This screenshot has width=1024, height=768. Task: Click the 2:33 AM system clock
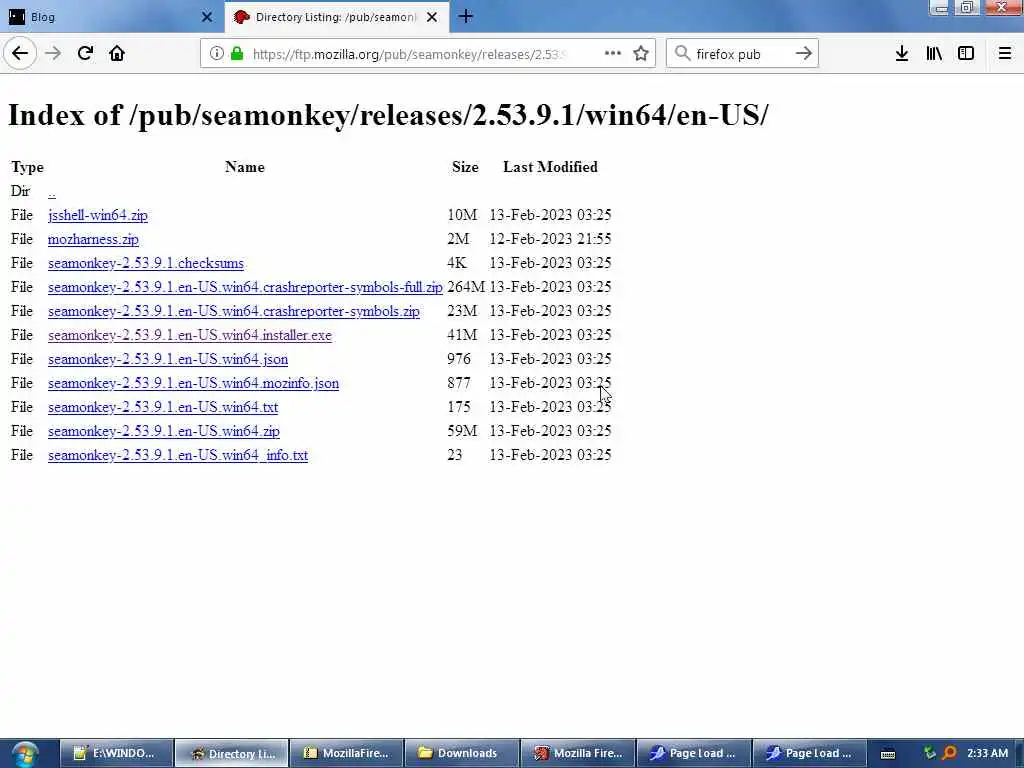coord(987,753)
